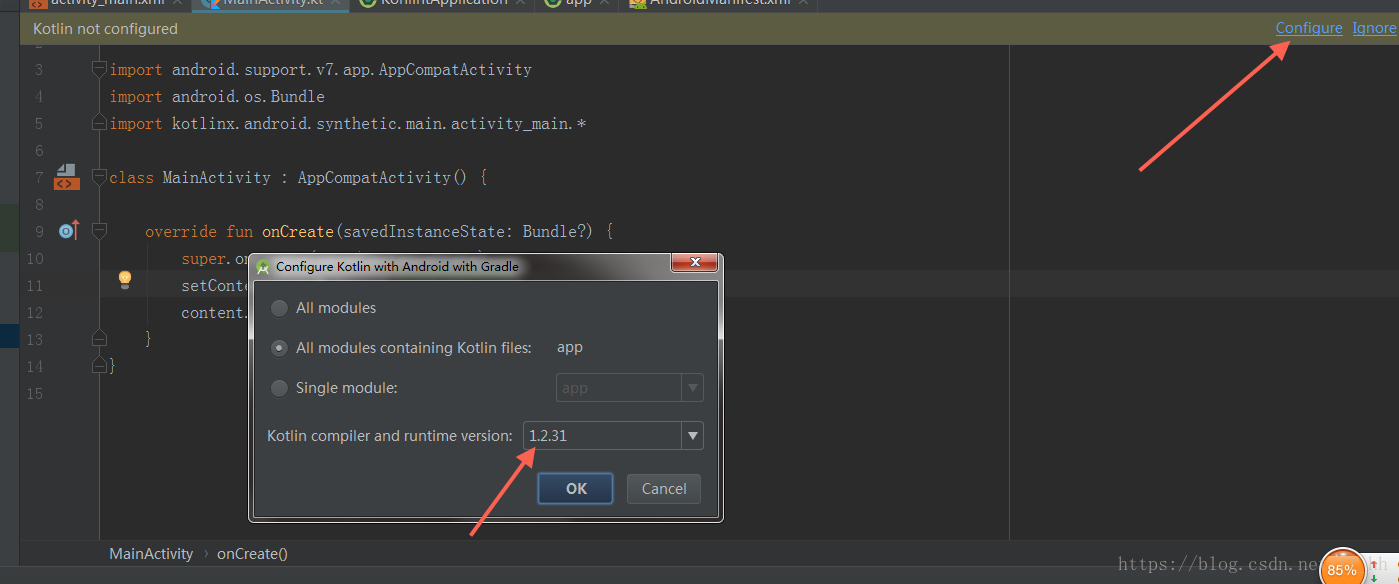Click the 85% memory indicator

tap(1342, 567)
